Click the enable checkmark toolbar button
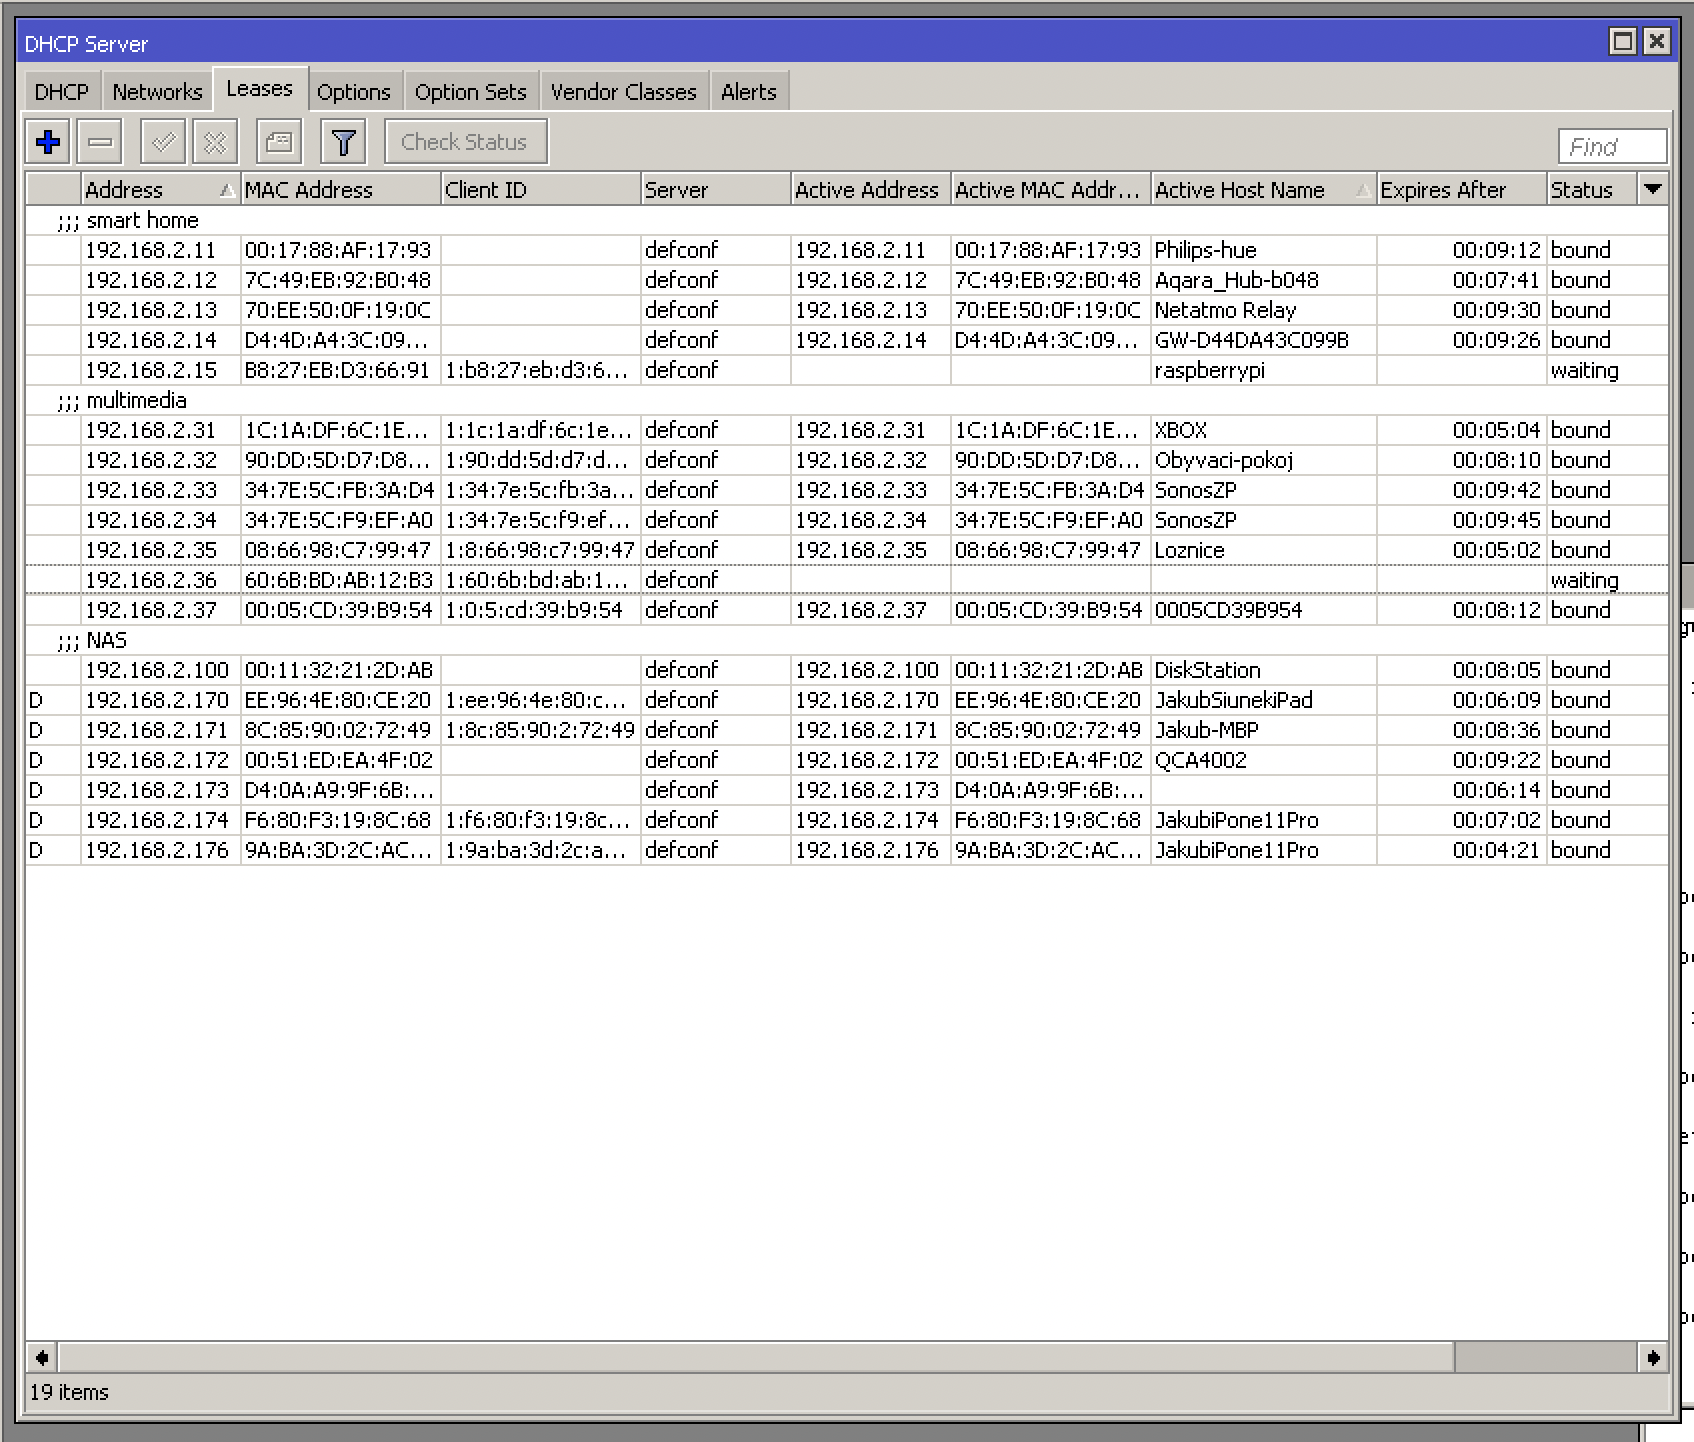Viewport: 1694px width, 1442px height. click(163, 142)
